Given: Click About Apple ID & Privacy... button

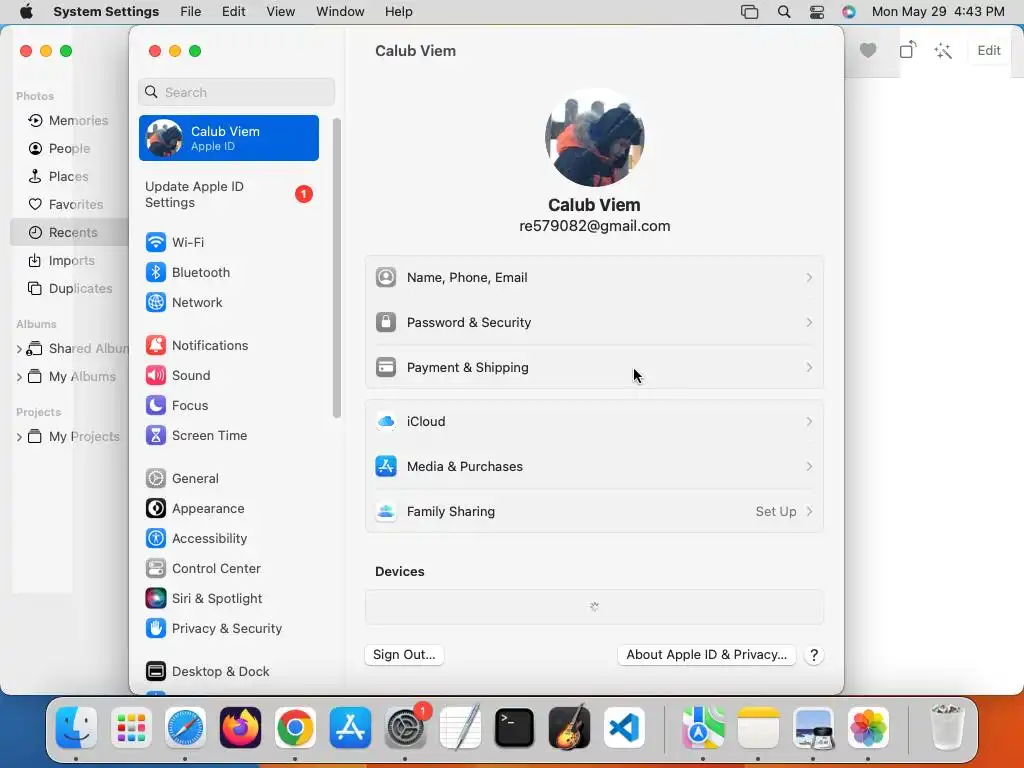Looking at the screenshot, I should pos(707,655).
